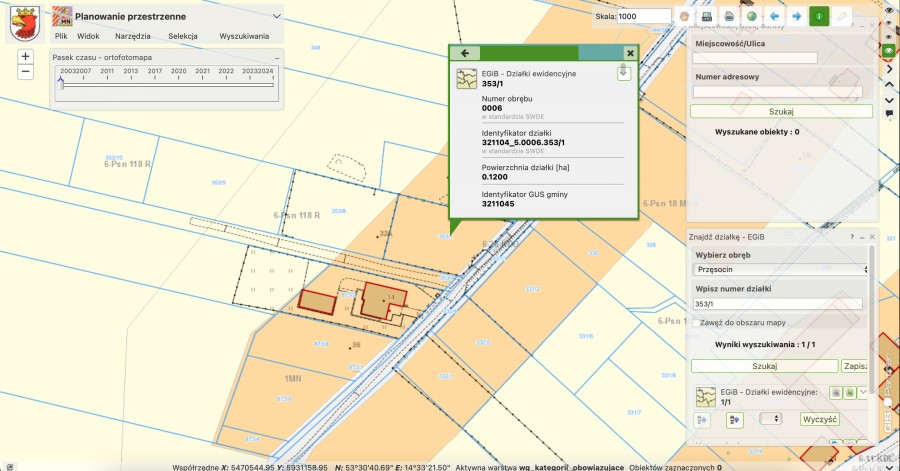
Task: Select the pan hand tool
Action: 685,17
